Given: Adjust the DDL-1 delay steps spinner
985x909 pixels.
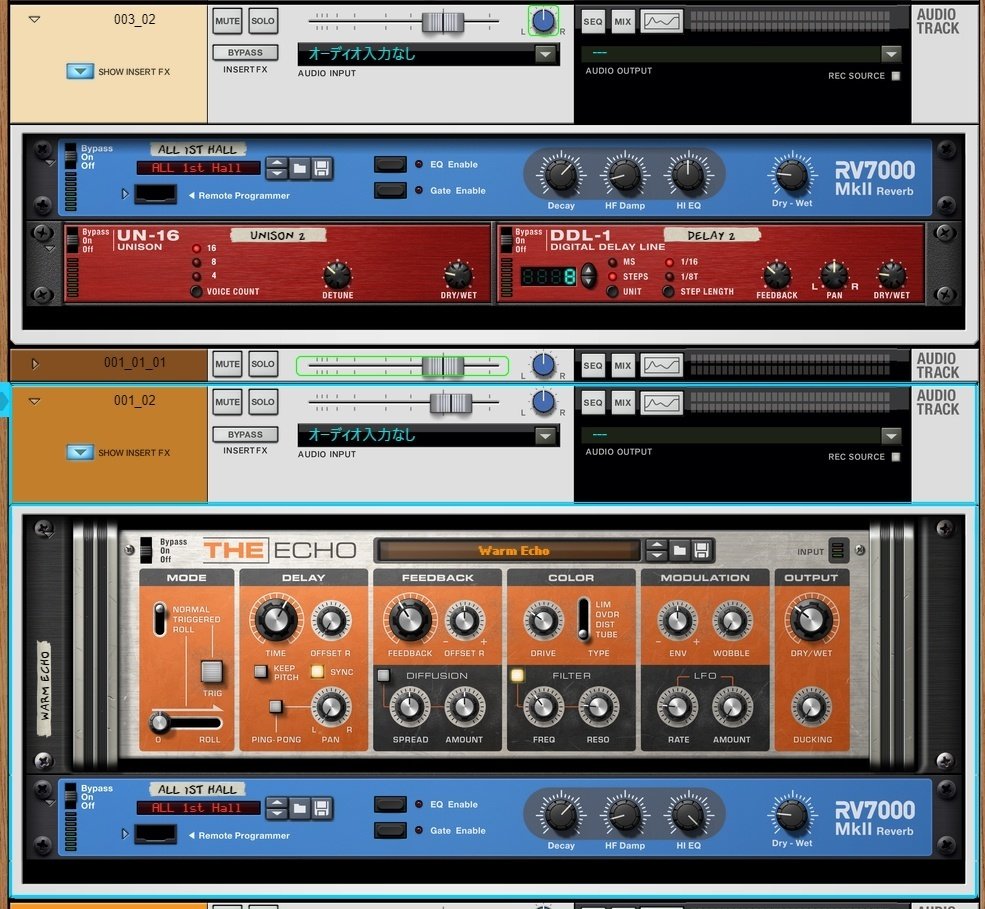Looking at the screenshot, I should (588, 275).
